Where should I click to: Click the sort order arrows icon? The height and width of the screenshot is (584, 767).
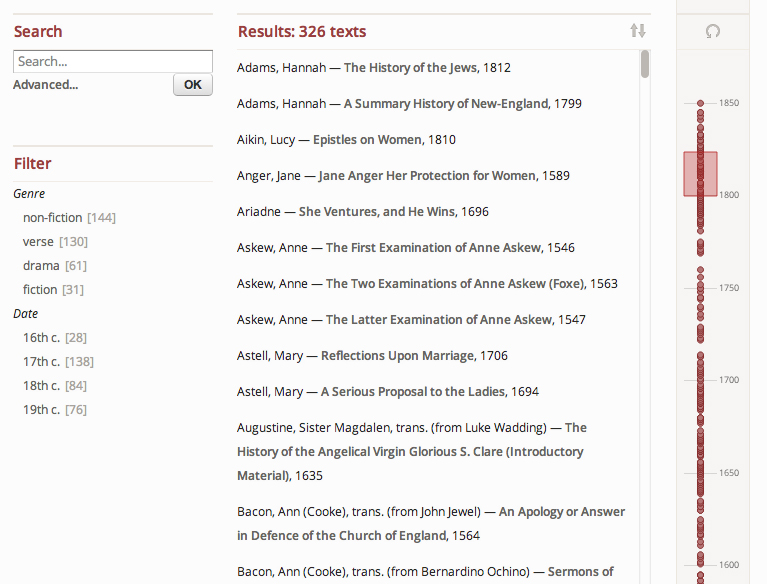click(638, 31)
